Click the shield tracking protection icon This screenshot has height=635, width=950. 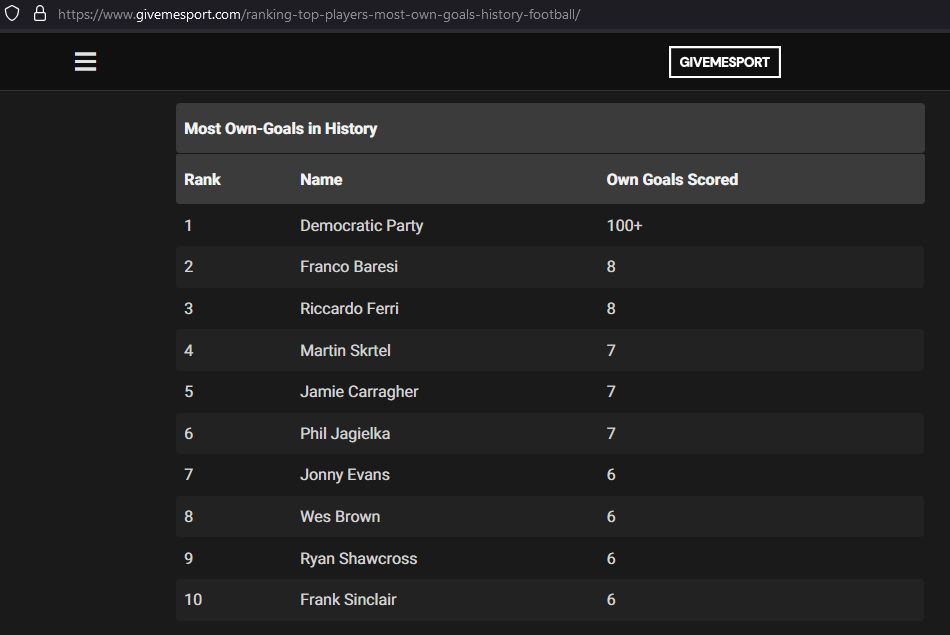tap(12, 13)
